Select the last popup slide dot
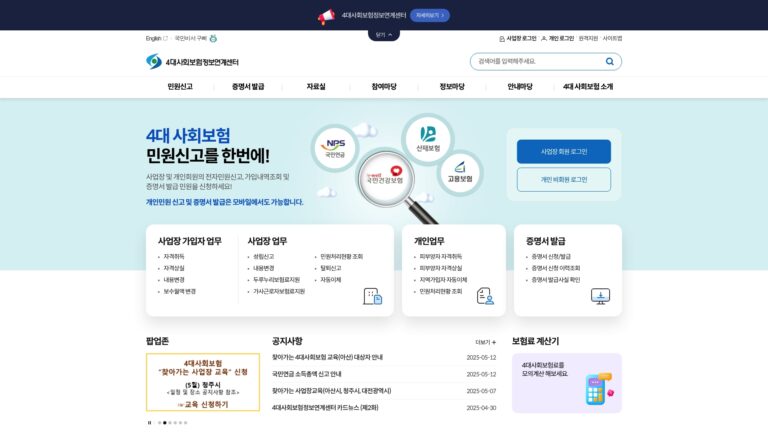This screenshot has width=768, height=432. click(186, 423)
